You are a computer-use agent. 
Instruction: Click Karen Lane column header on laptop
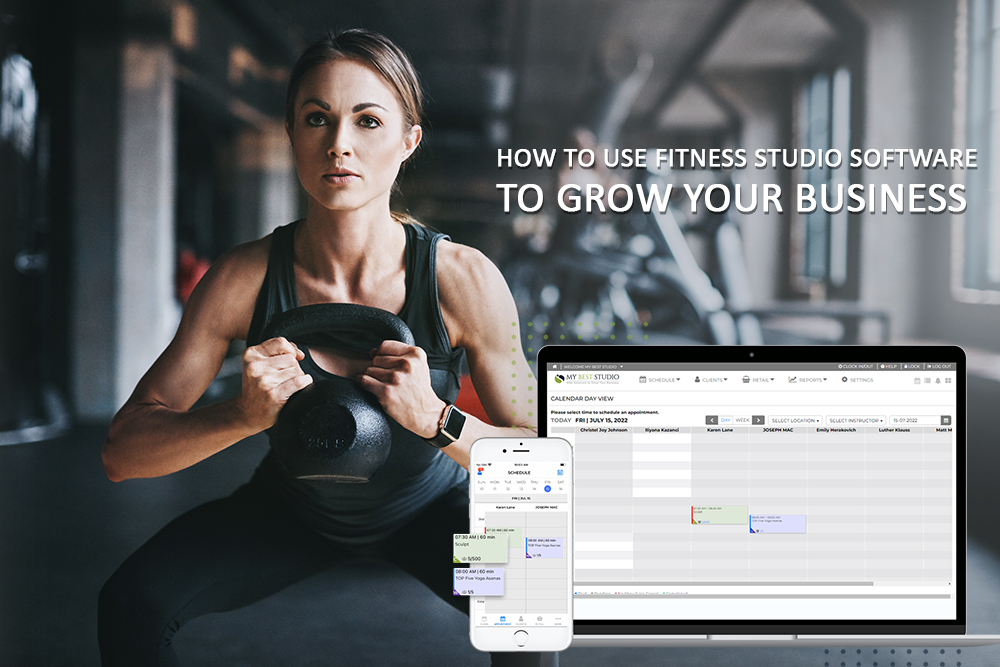[x=719, y=430]
